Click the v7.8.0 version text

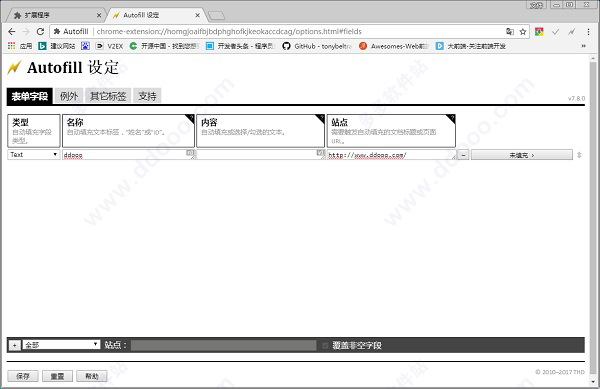click(576, 99)
